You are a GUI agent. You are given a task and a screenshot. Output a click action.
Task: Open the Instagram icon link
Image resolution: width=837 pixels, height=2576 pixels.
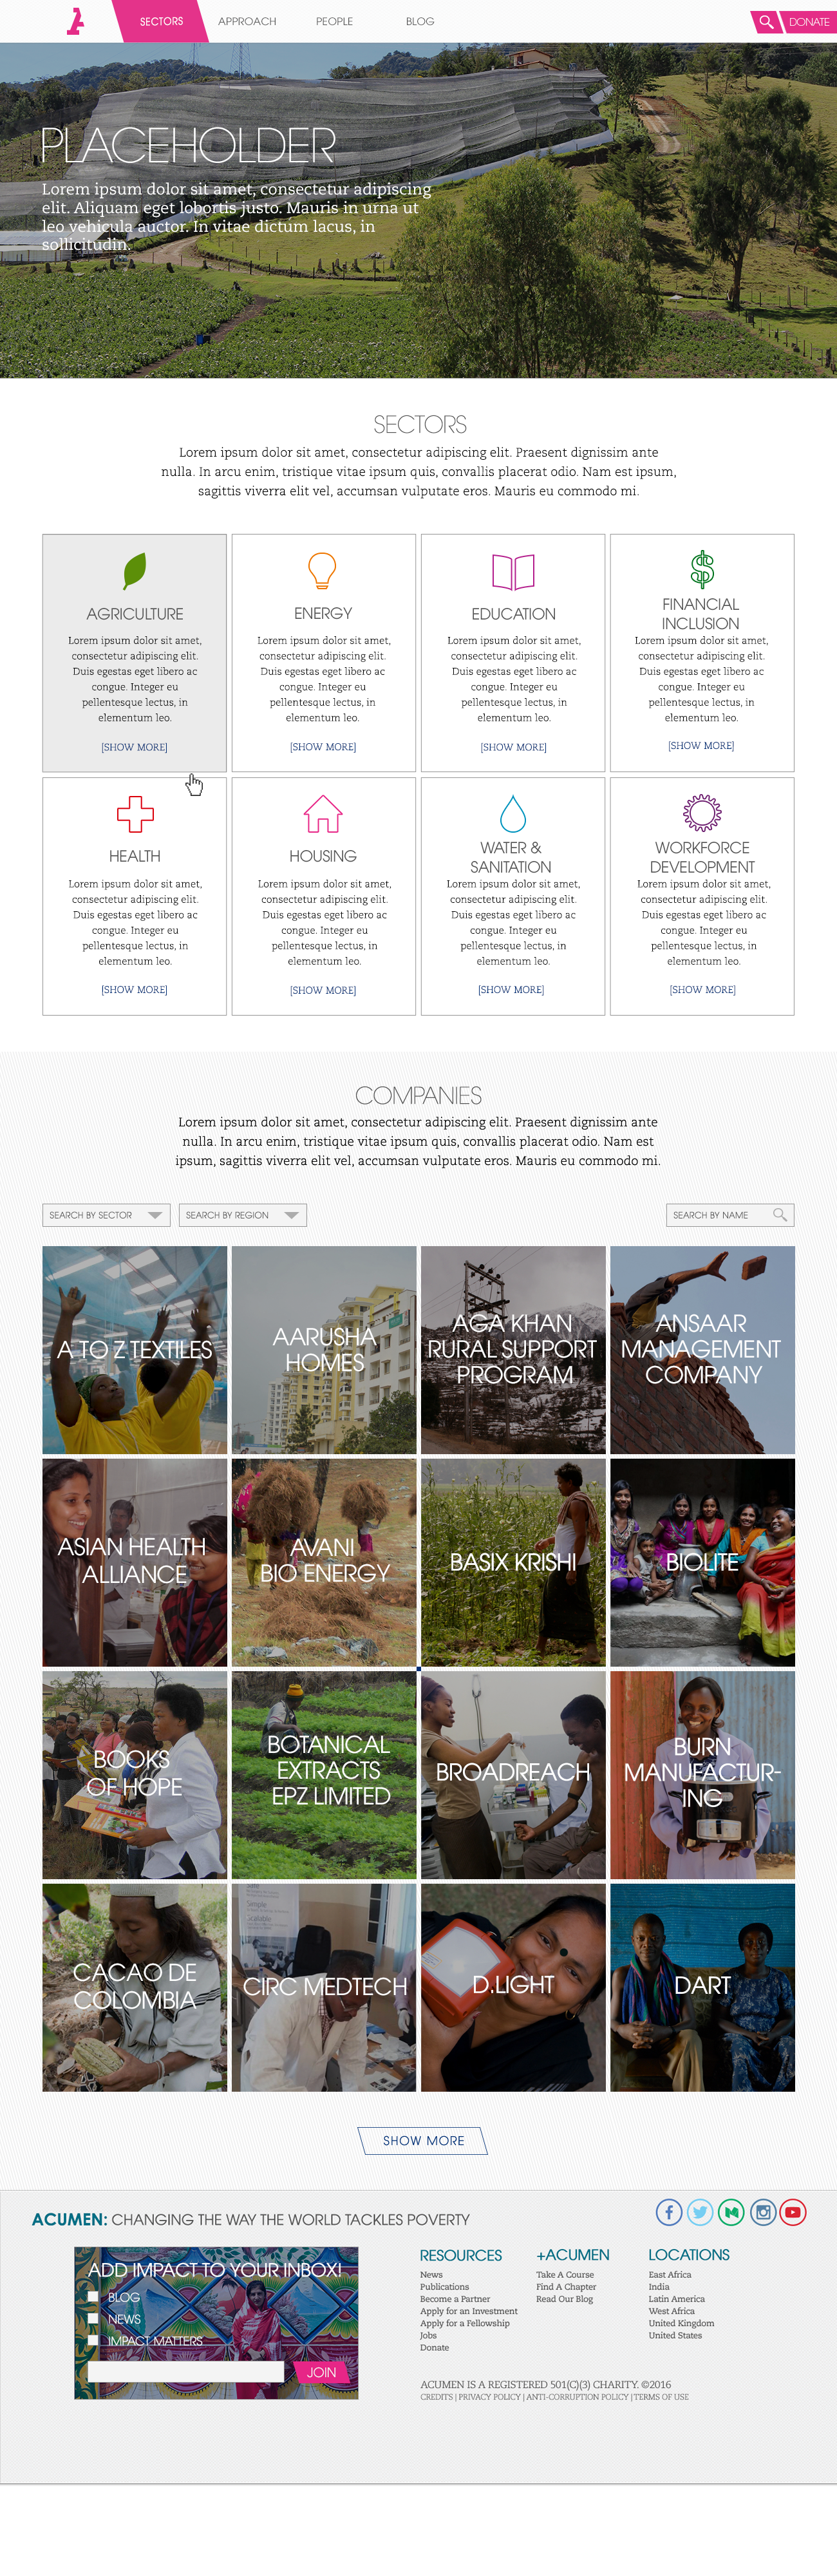click(763, 2212)
